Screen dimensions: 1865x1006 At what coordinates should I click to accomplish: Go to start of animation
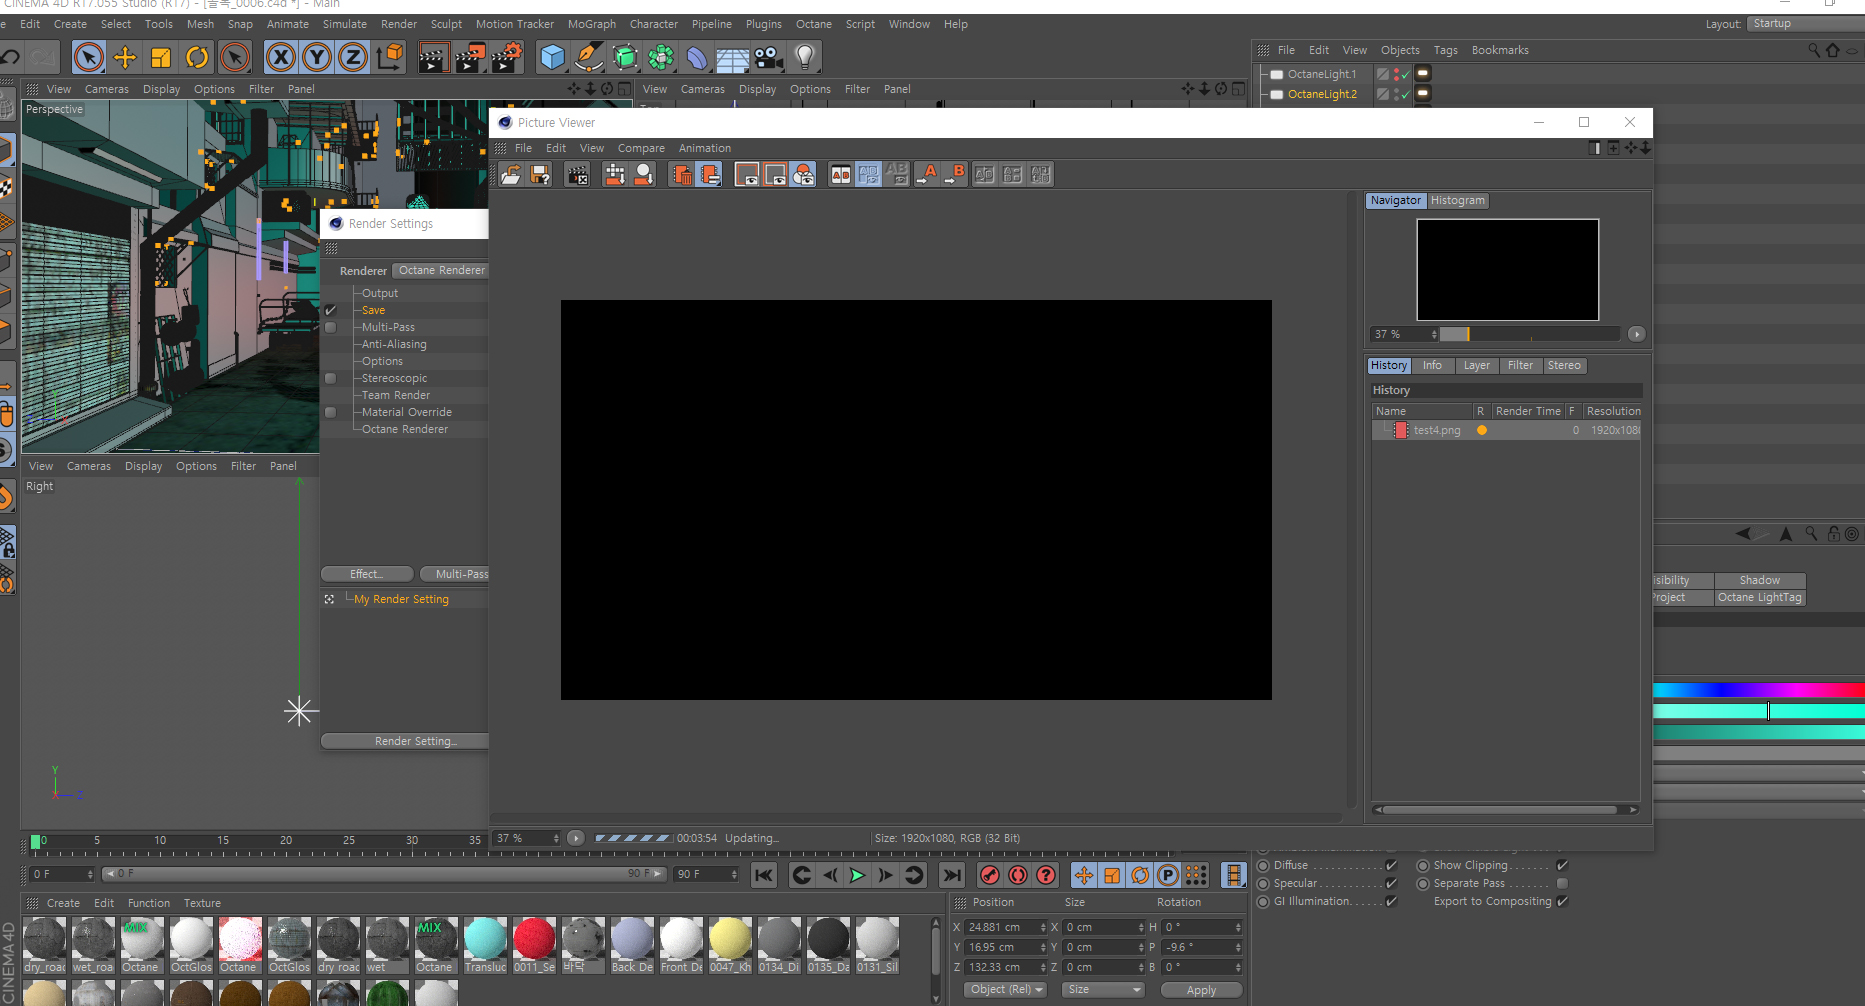[x=764, y=875]
